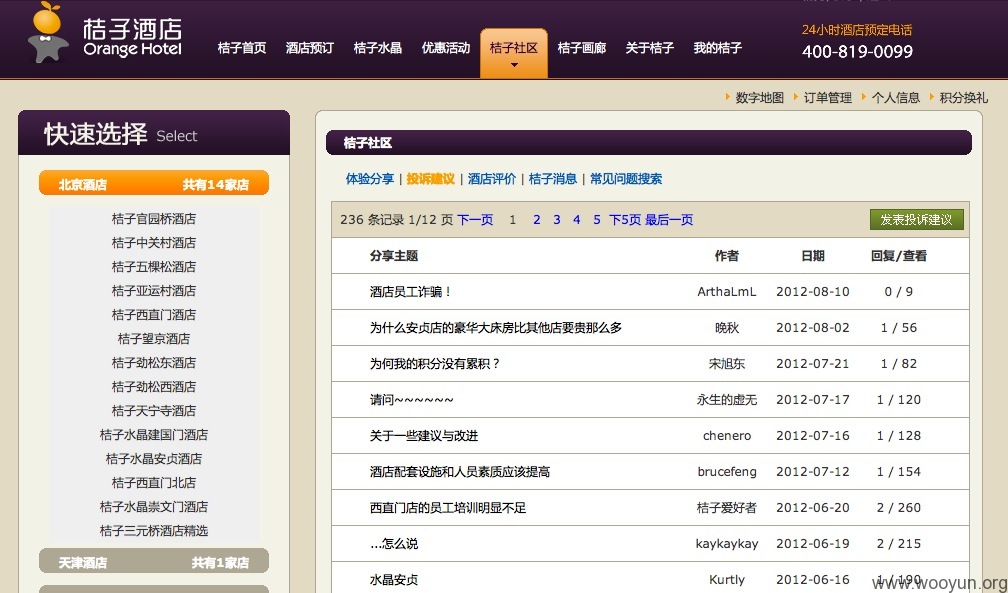The width and height of the screenshot is (1008, 593).
Task: Switch to the 体验分享 tab
Action: point(370,179)
